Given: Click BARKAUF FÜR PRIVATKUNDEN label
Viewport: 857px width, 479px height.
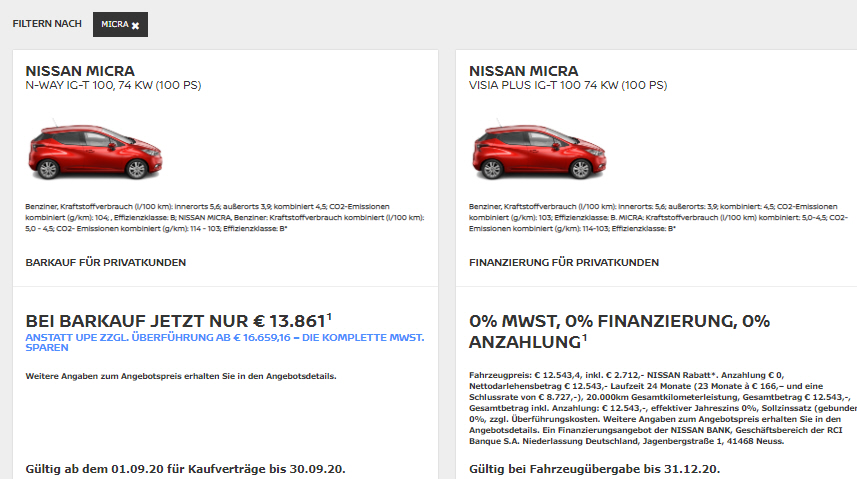Looking at the screenshot, I should click(x=105, y=262).
